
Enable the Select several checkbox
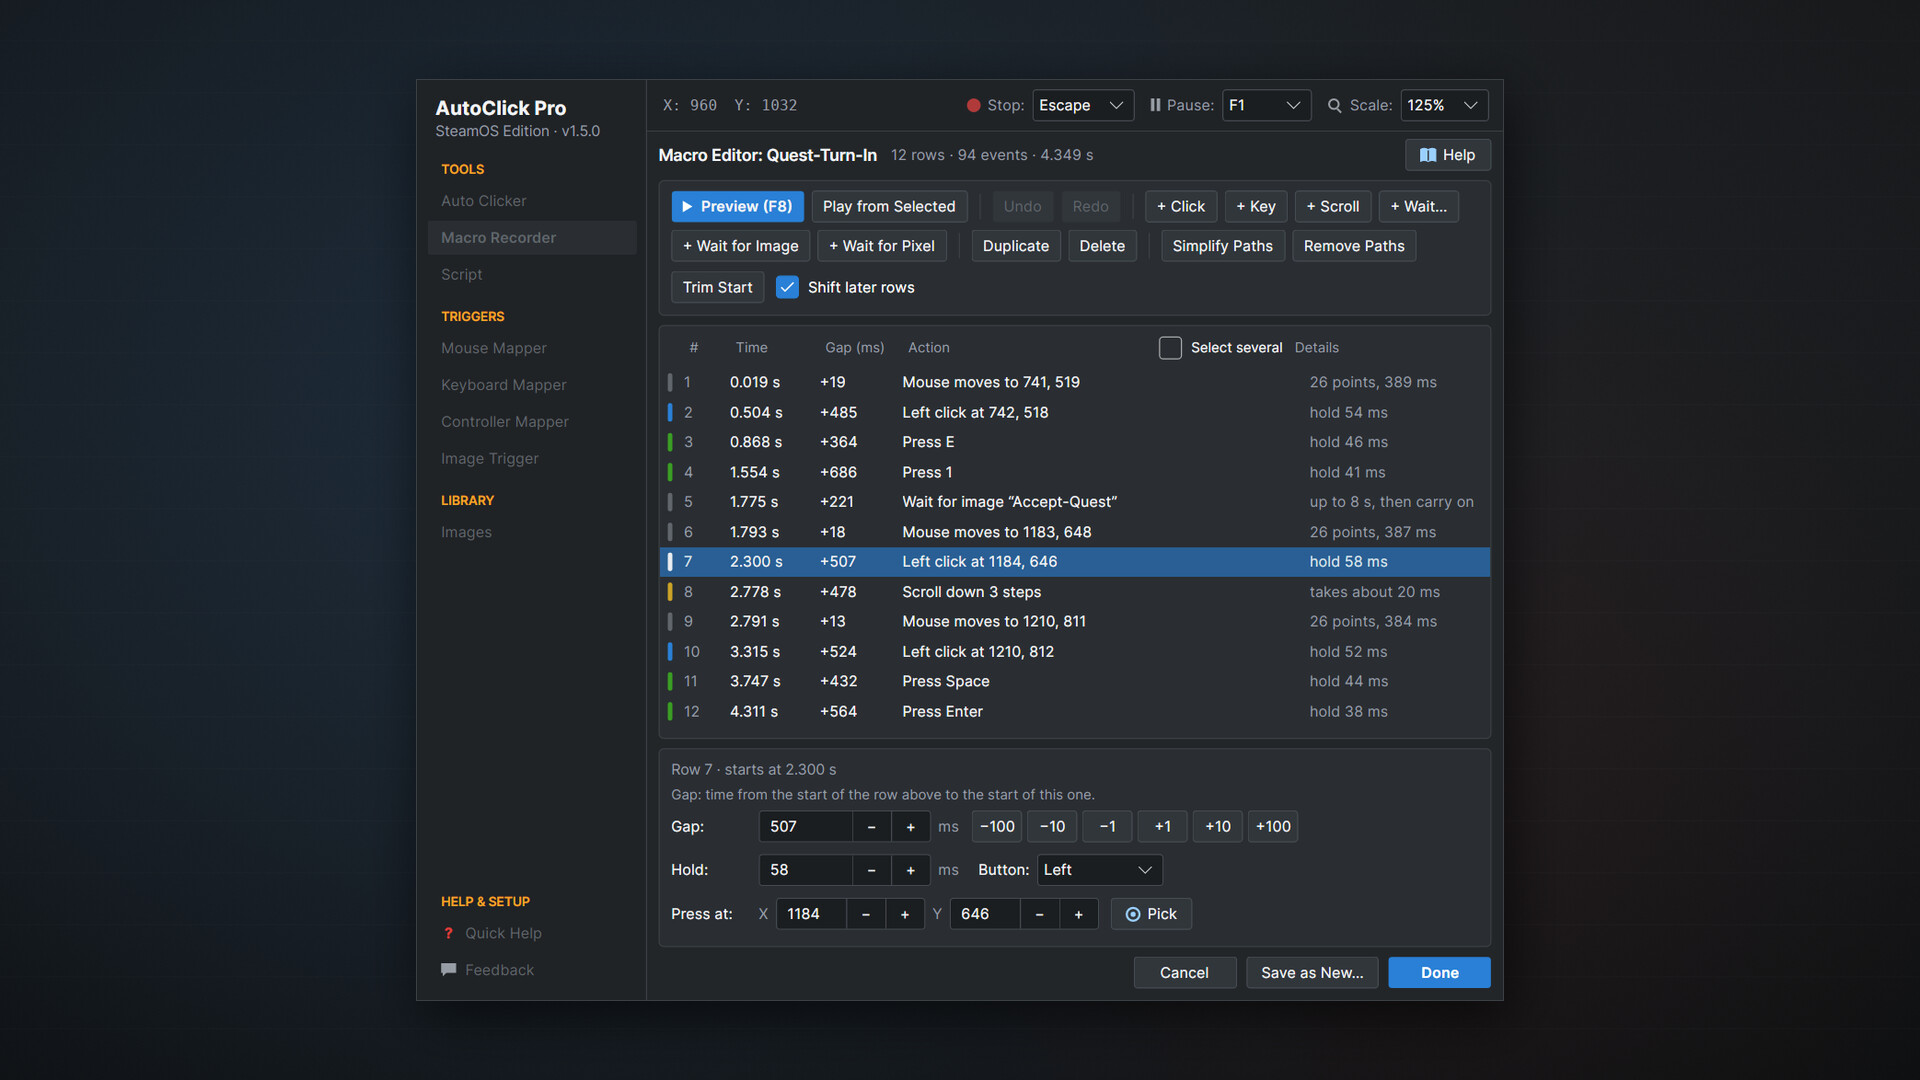(x=1170, y=347)
